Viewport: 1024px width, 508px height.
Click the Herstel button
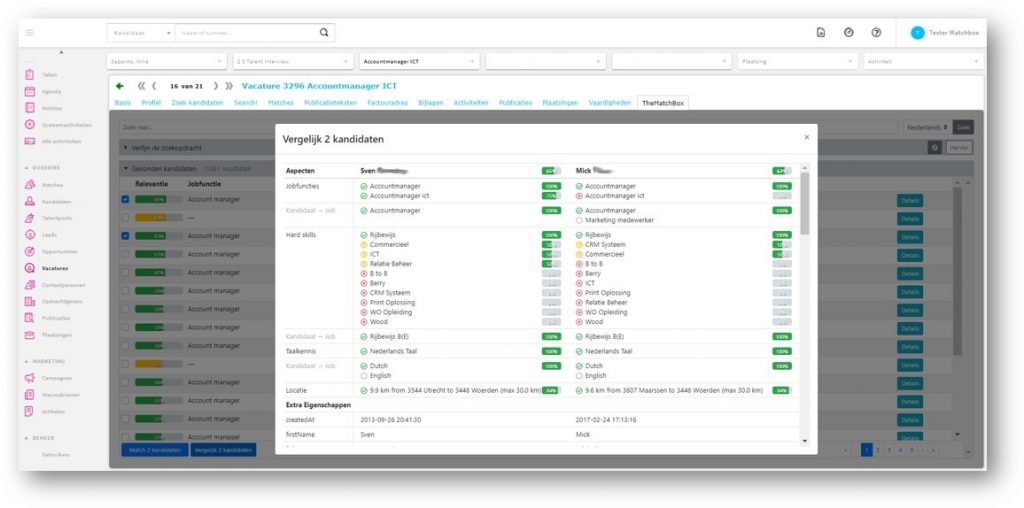tap(959, 148)
